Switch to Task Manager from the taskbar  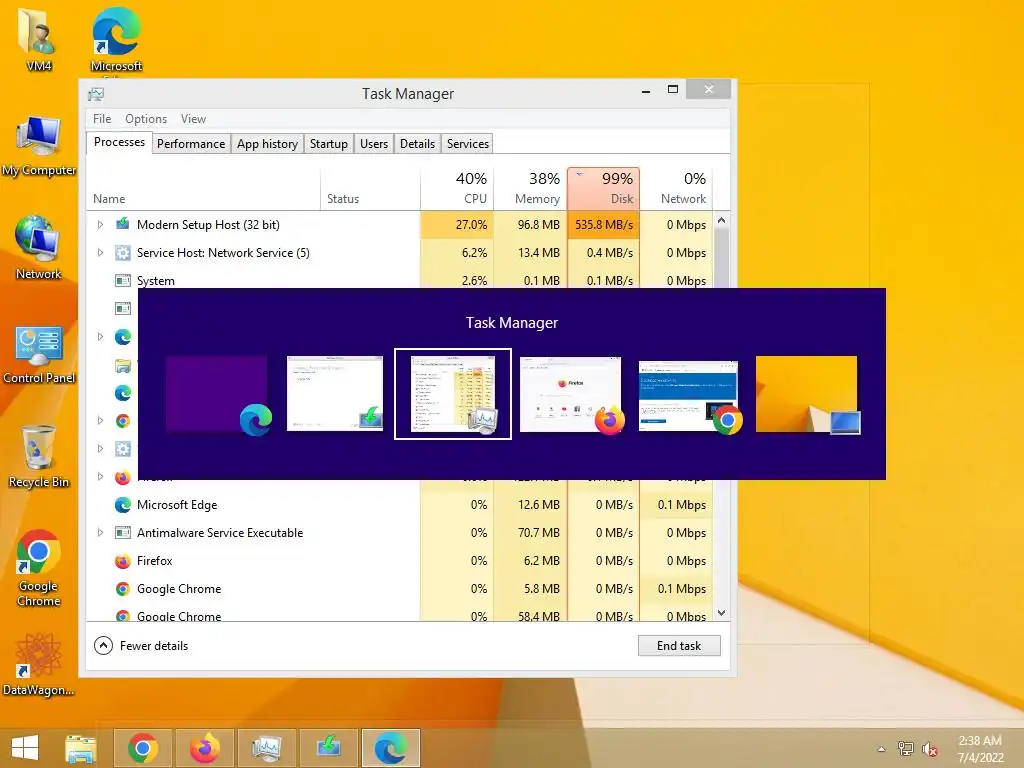266,748
